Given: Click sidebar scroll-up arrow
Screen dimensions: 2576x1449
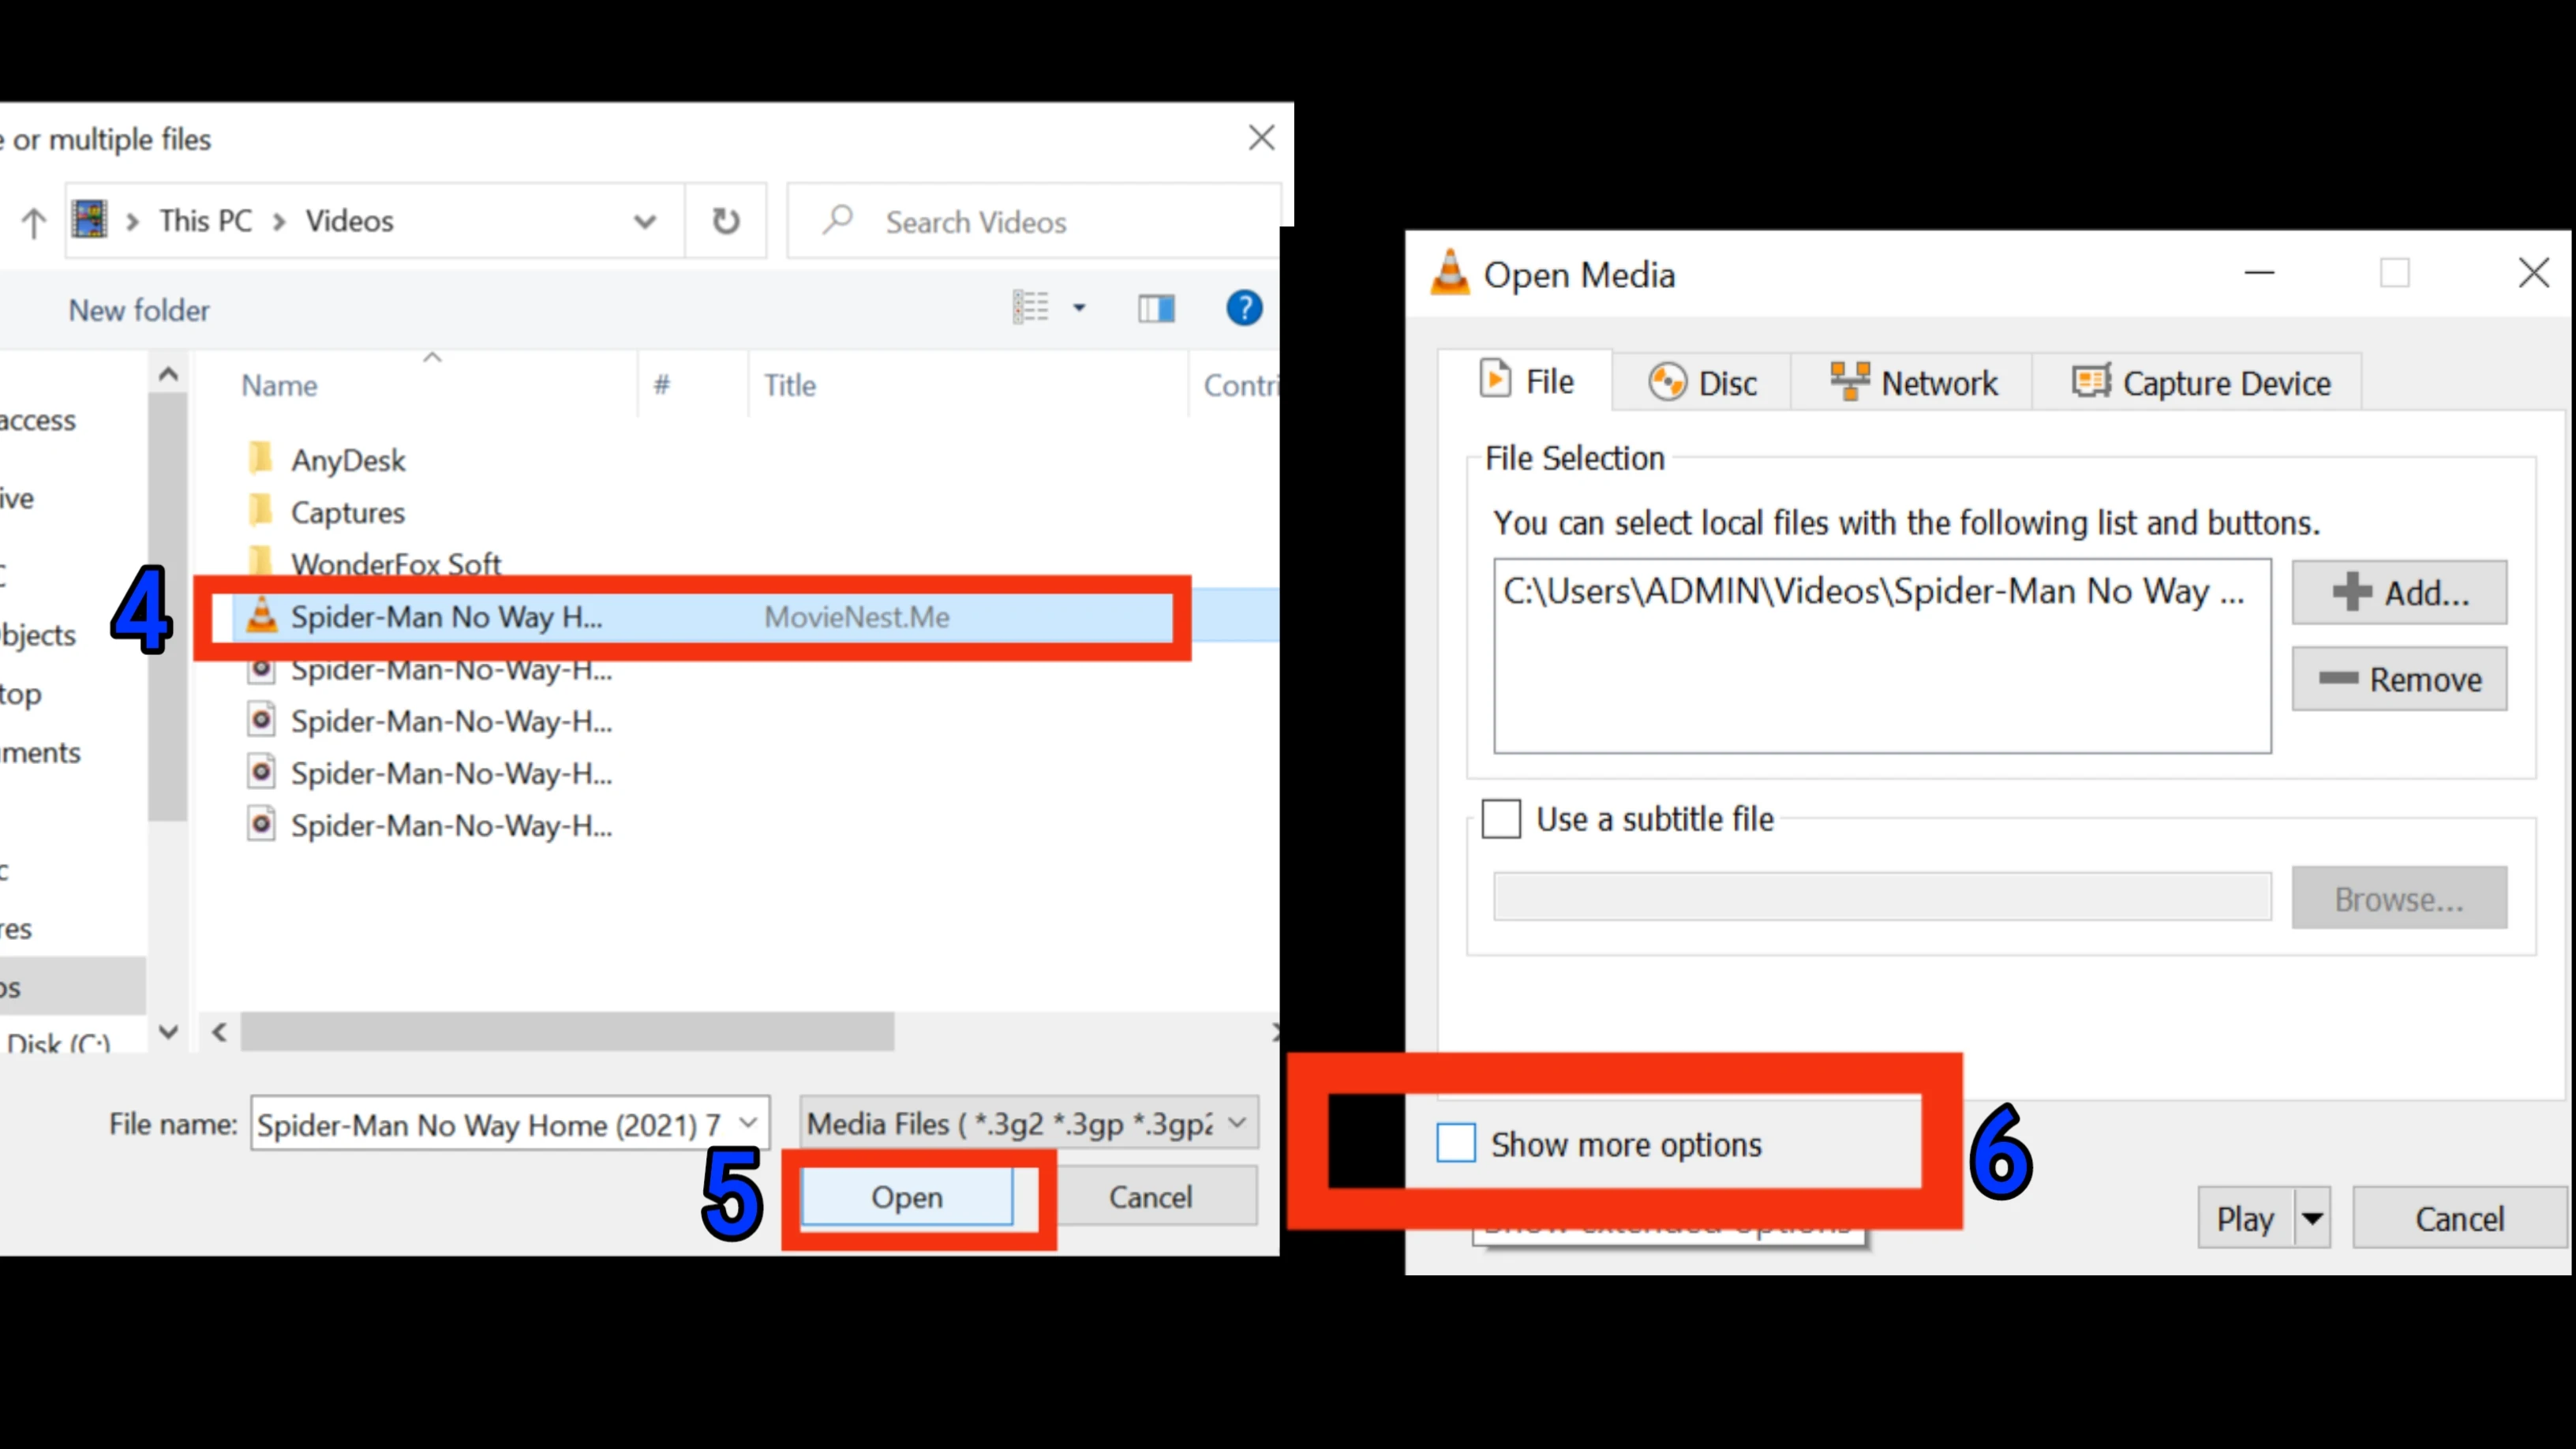Looking at the screenshot, I should click(168, 374).
